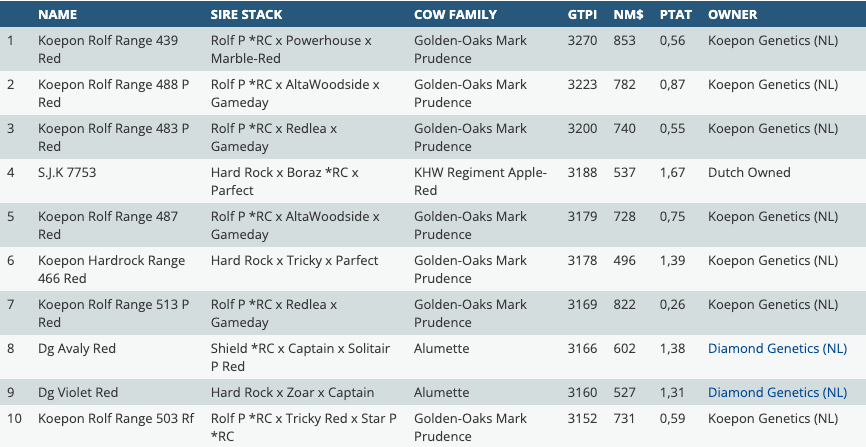Viewport: 866px width, 447px height.
Task: Click Dg Violet Red animal name
Action: 78,392
